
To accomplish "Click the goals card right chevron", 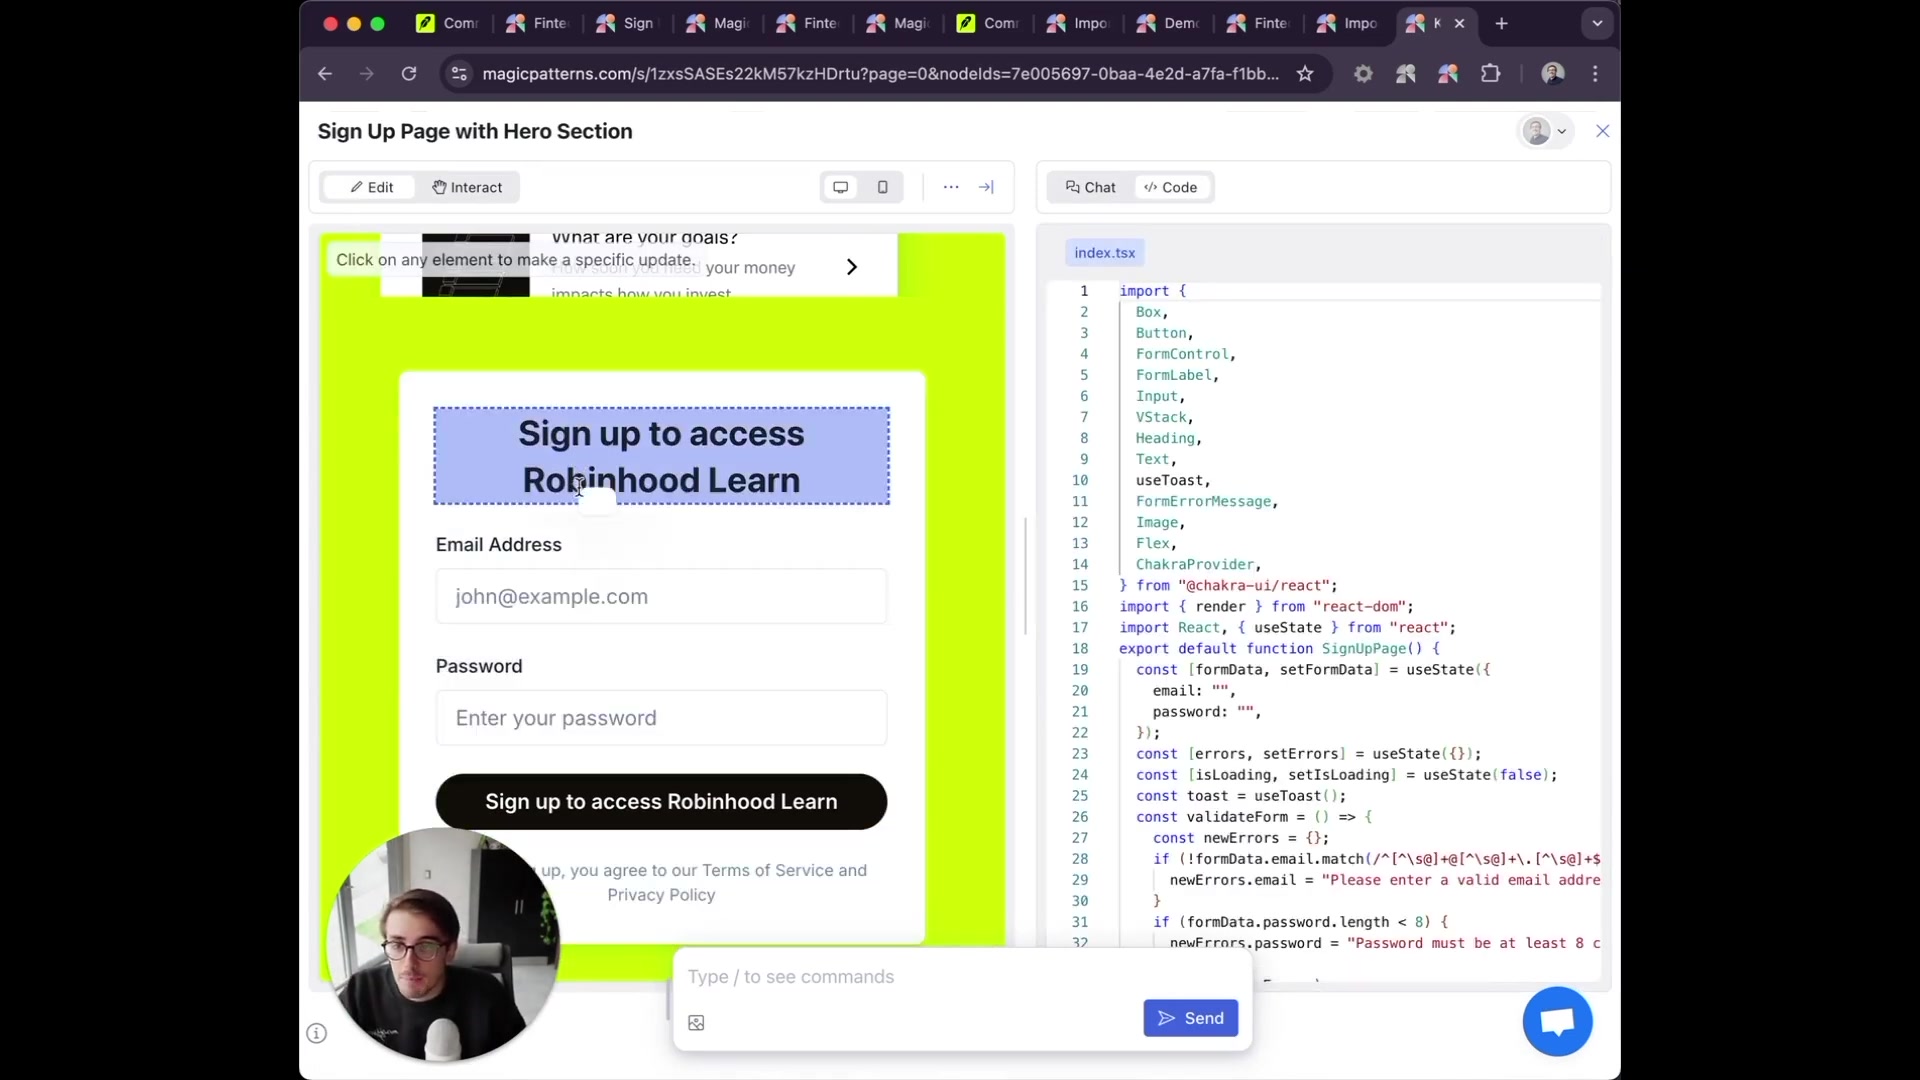I will point(851,267).
